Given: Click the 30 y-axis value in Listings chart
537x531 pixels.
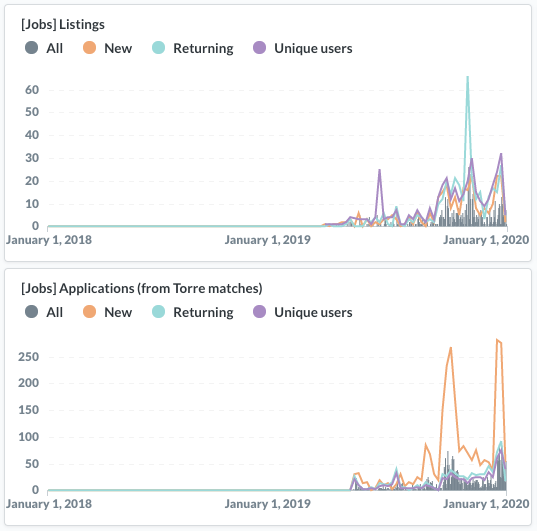Looking at the screenshot, I should pos(32,158).
